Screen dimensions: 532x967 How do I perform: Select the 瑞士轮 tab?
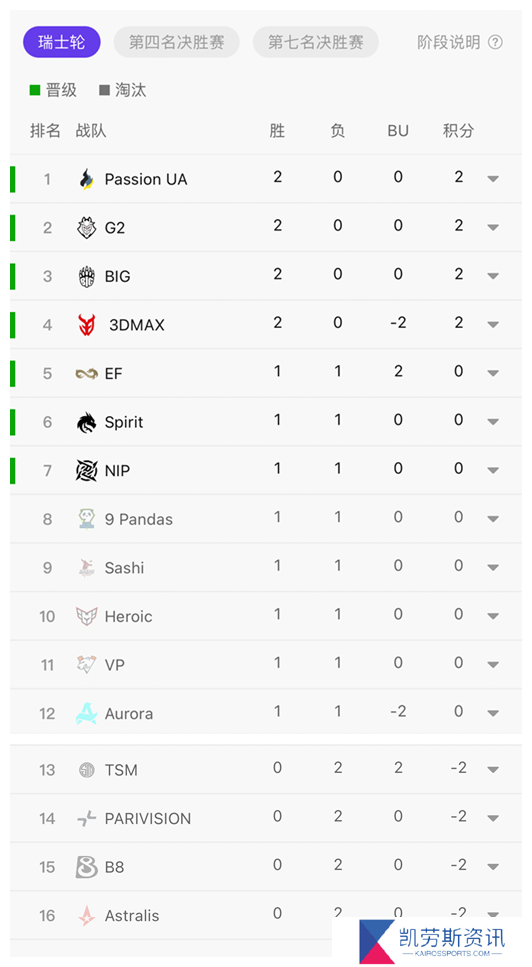[62, 42]
